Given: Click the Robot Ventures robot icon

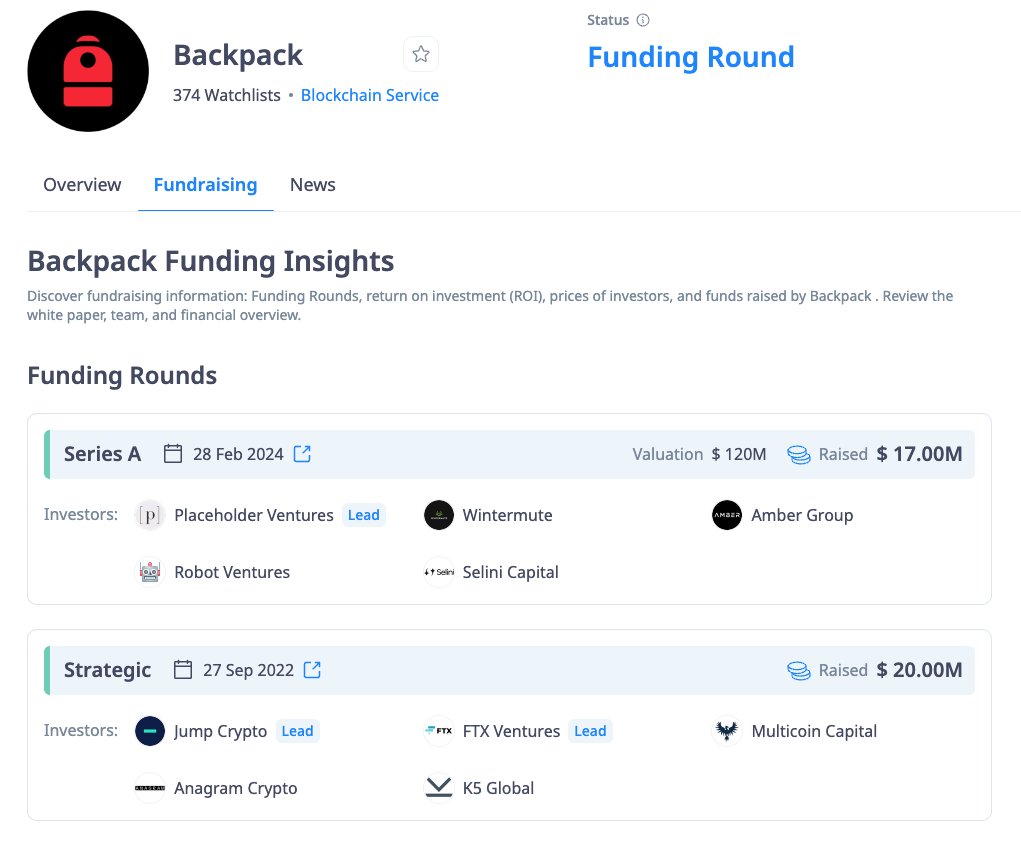Looking at the screenshot, I should click(x=150, y=572).
